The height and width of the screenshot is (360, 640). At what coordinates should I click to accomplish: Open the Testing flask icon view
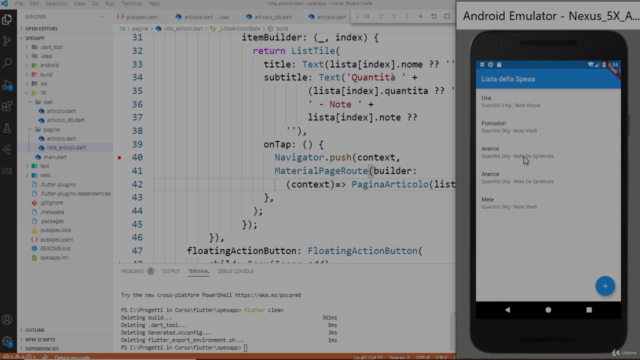pos(7,128)
